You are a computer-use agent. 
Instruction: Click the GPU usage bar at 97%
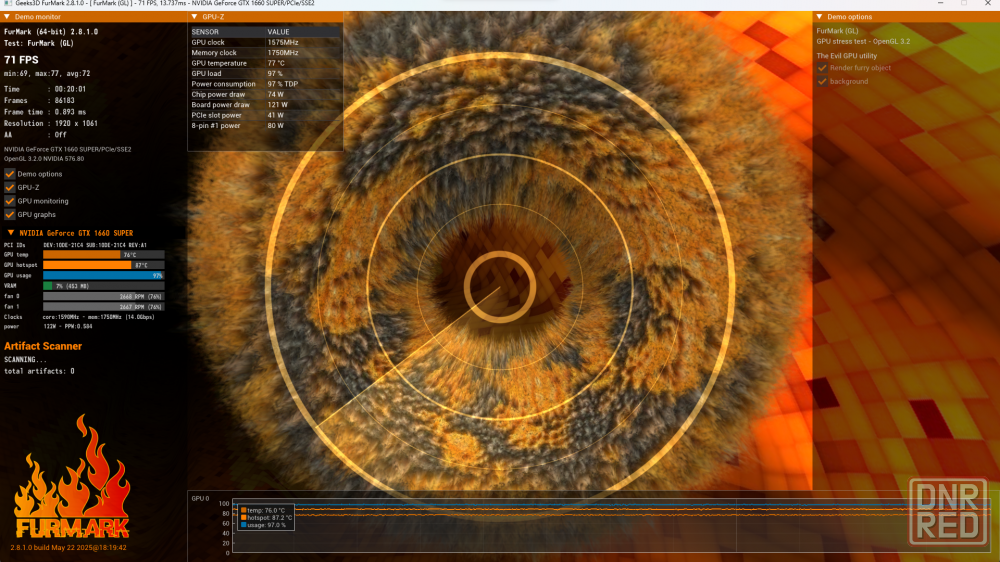click(x=103, y=276)
